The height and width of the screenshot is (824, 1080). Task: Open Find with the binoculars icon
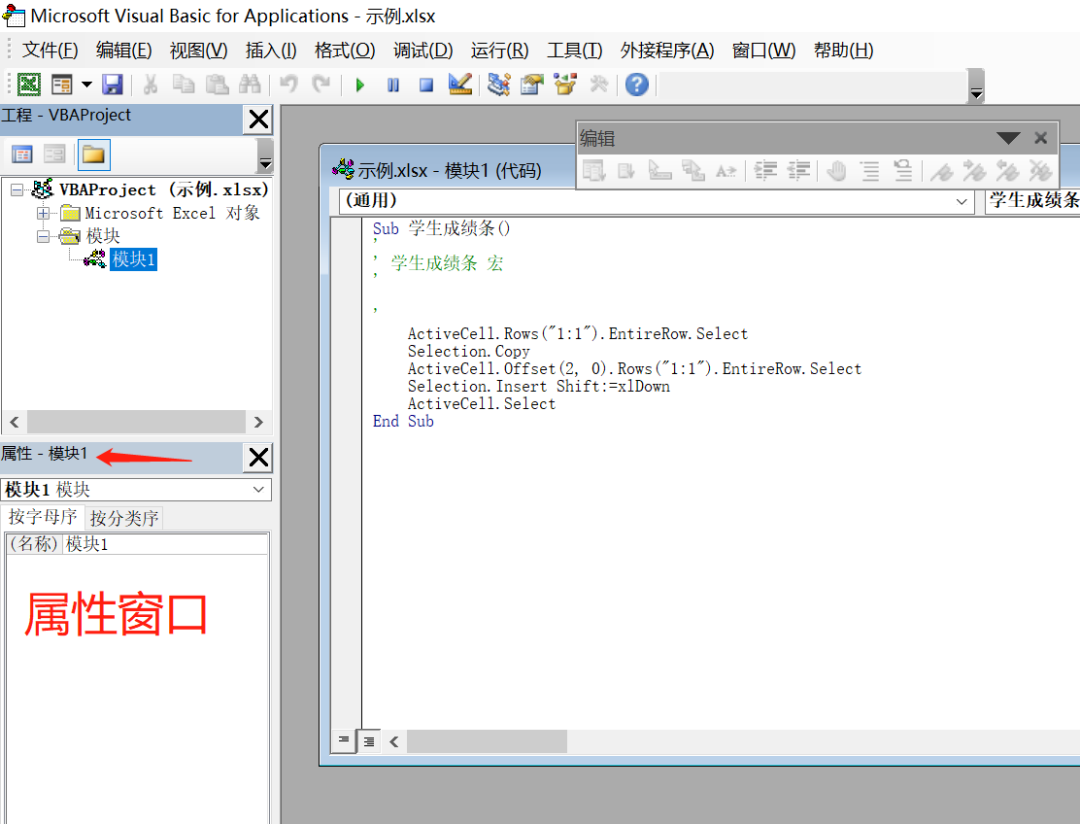(x=249, y=85)
